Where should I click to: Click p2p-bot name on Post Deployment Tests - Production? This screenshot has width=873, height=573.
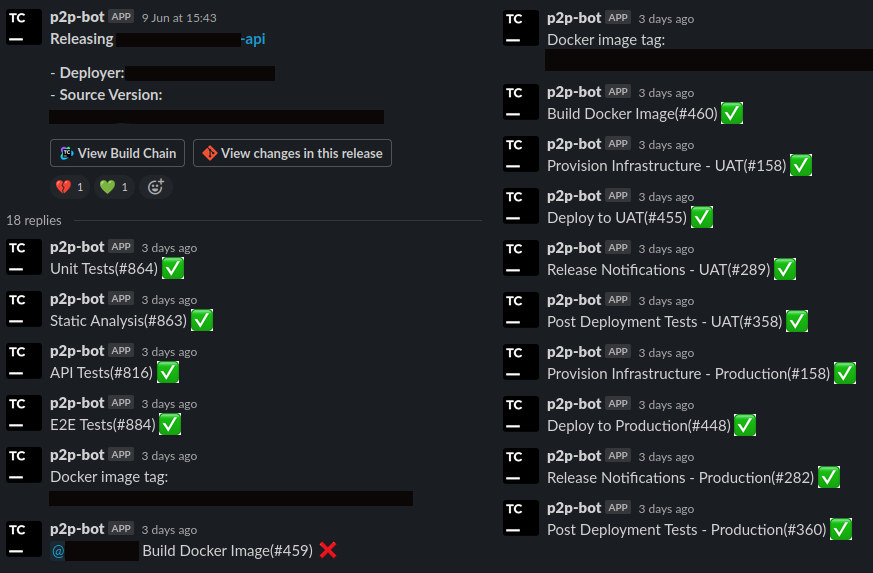tap(574, 508)
